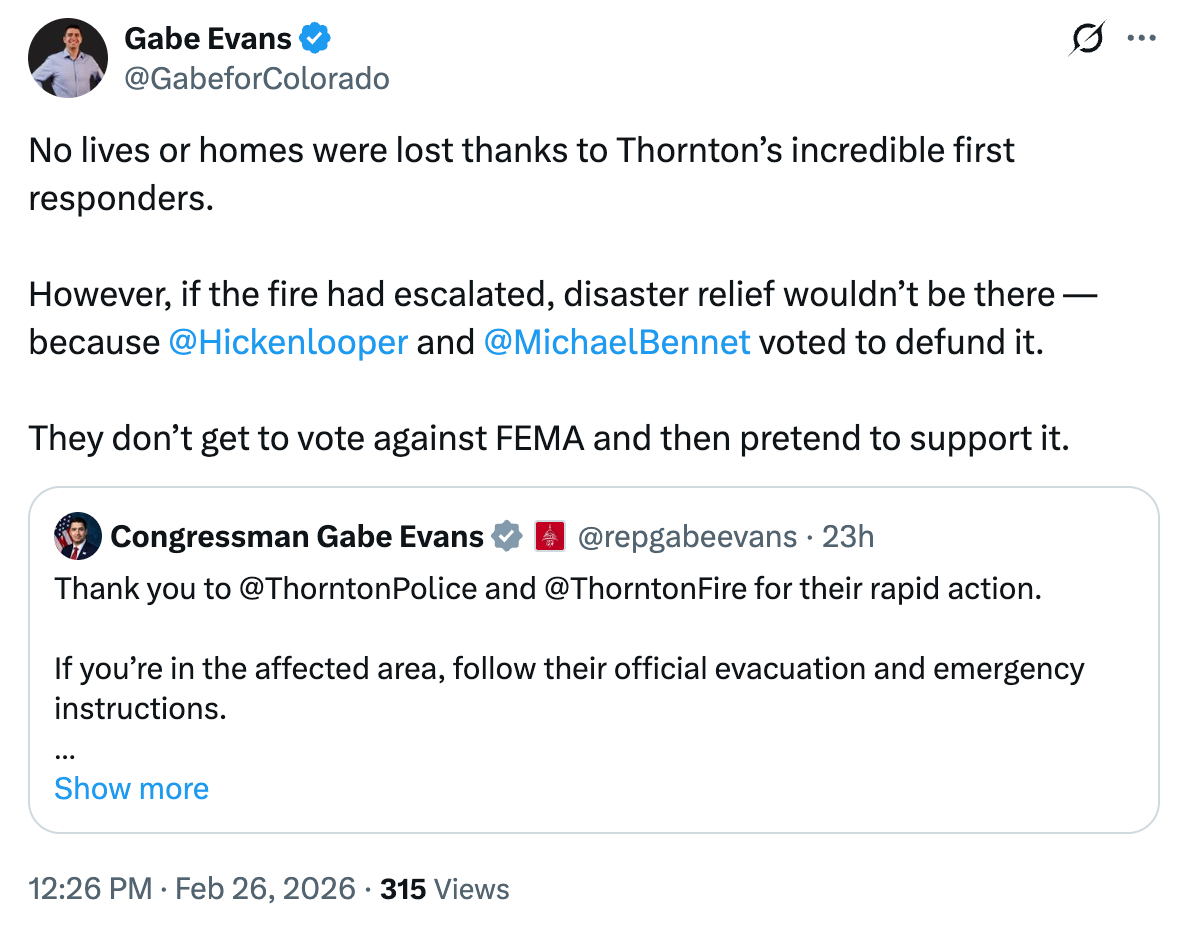Click the 12:26 PM Feb 26, 2026 timestamp
The width and height of the screenshot is (1188, 942).
[x=192, y=889]
